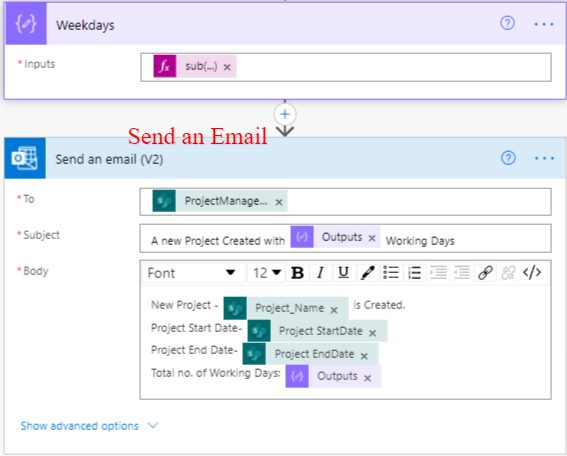
Task: Open help for Send an email action
Action: point(508,158)
